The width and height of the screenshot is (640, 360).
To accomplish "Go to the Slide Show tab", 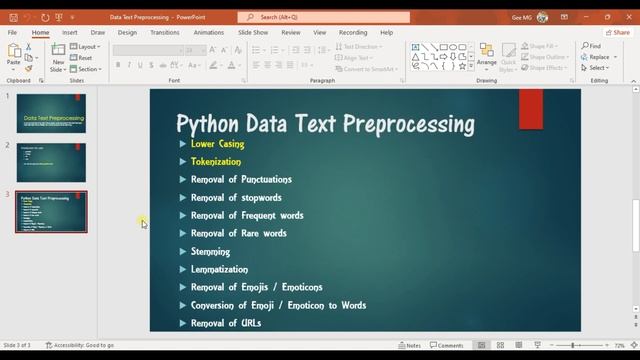I will [253, 32].
